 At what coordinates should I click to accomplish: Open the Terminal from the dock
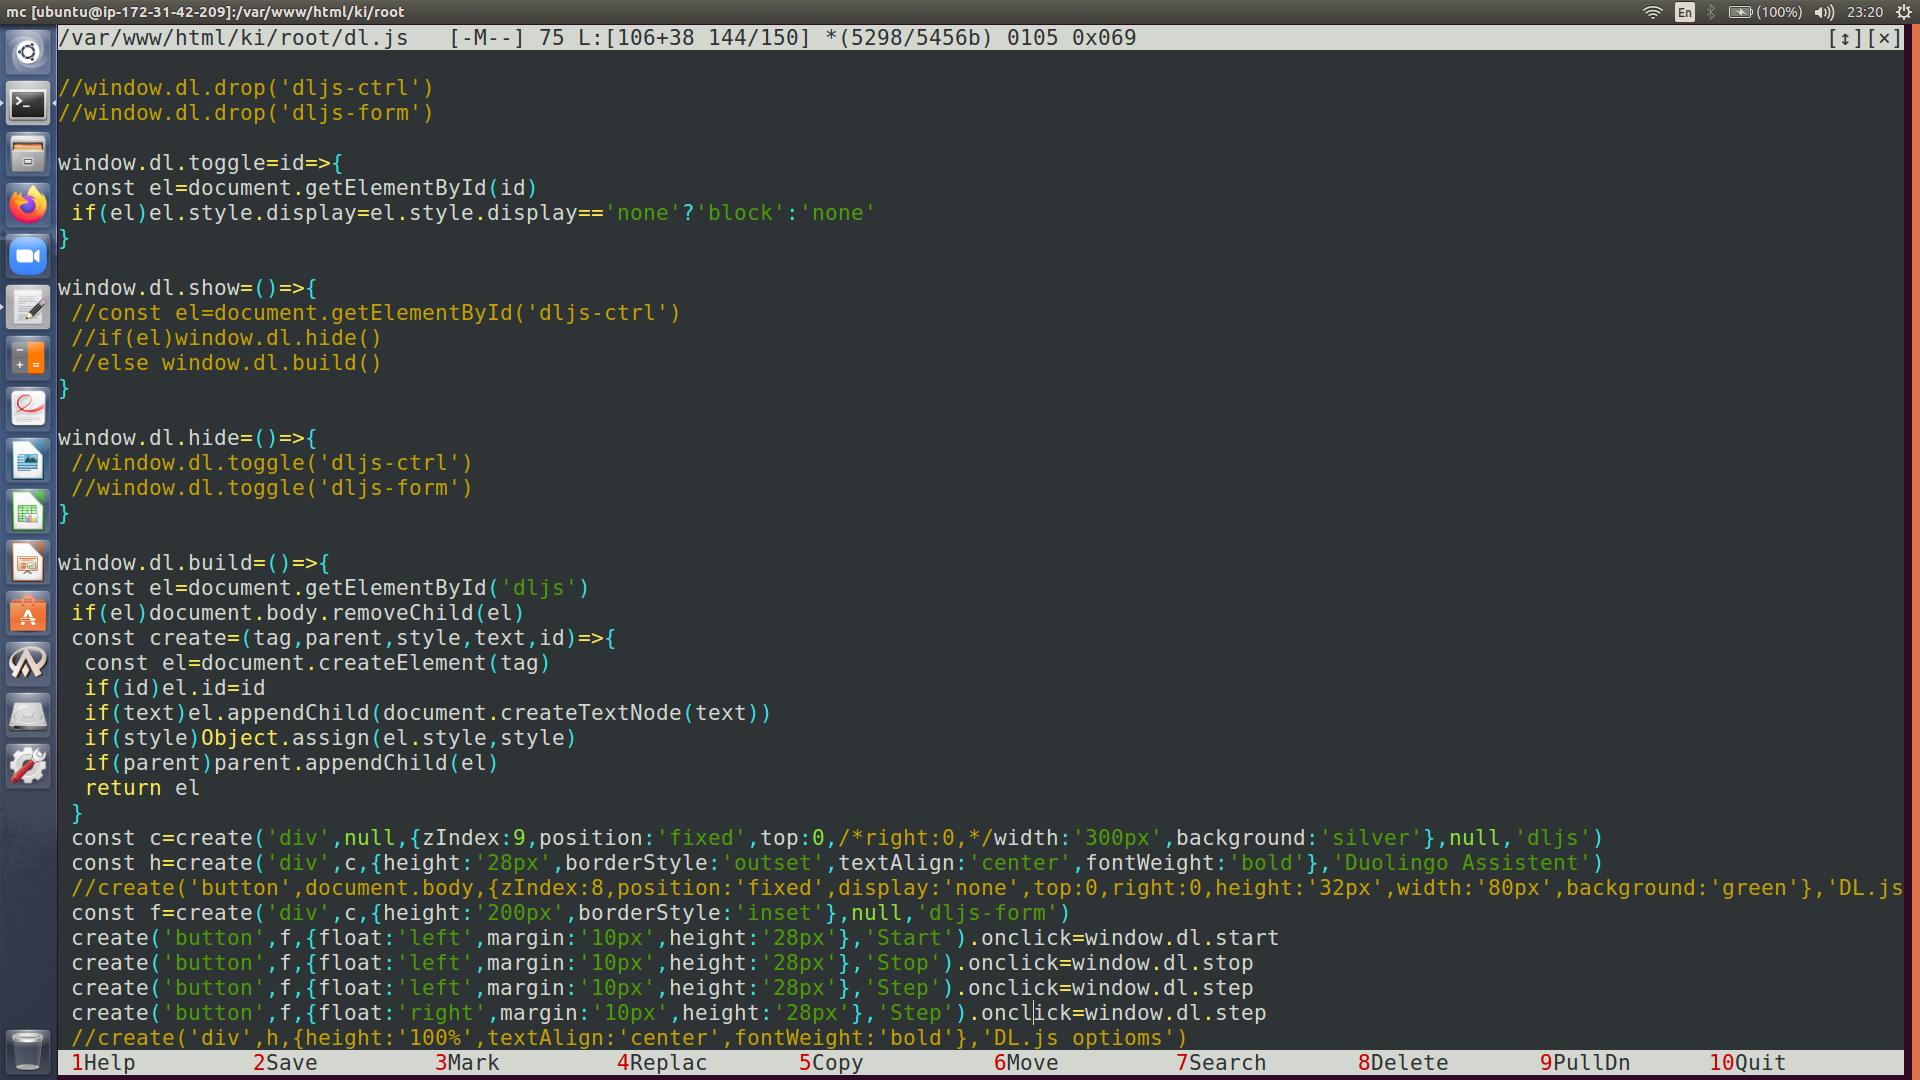(28, 103)
